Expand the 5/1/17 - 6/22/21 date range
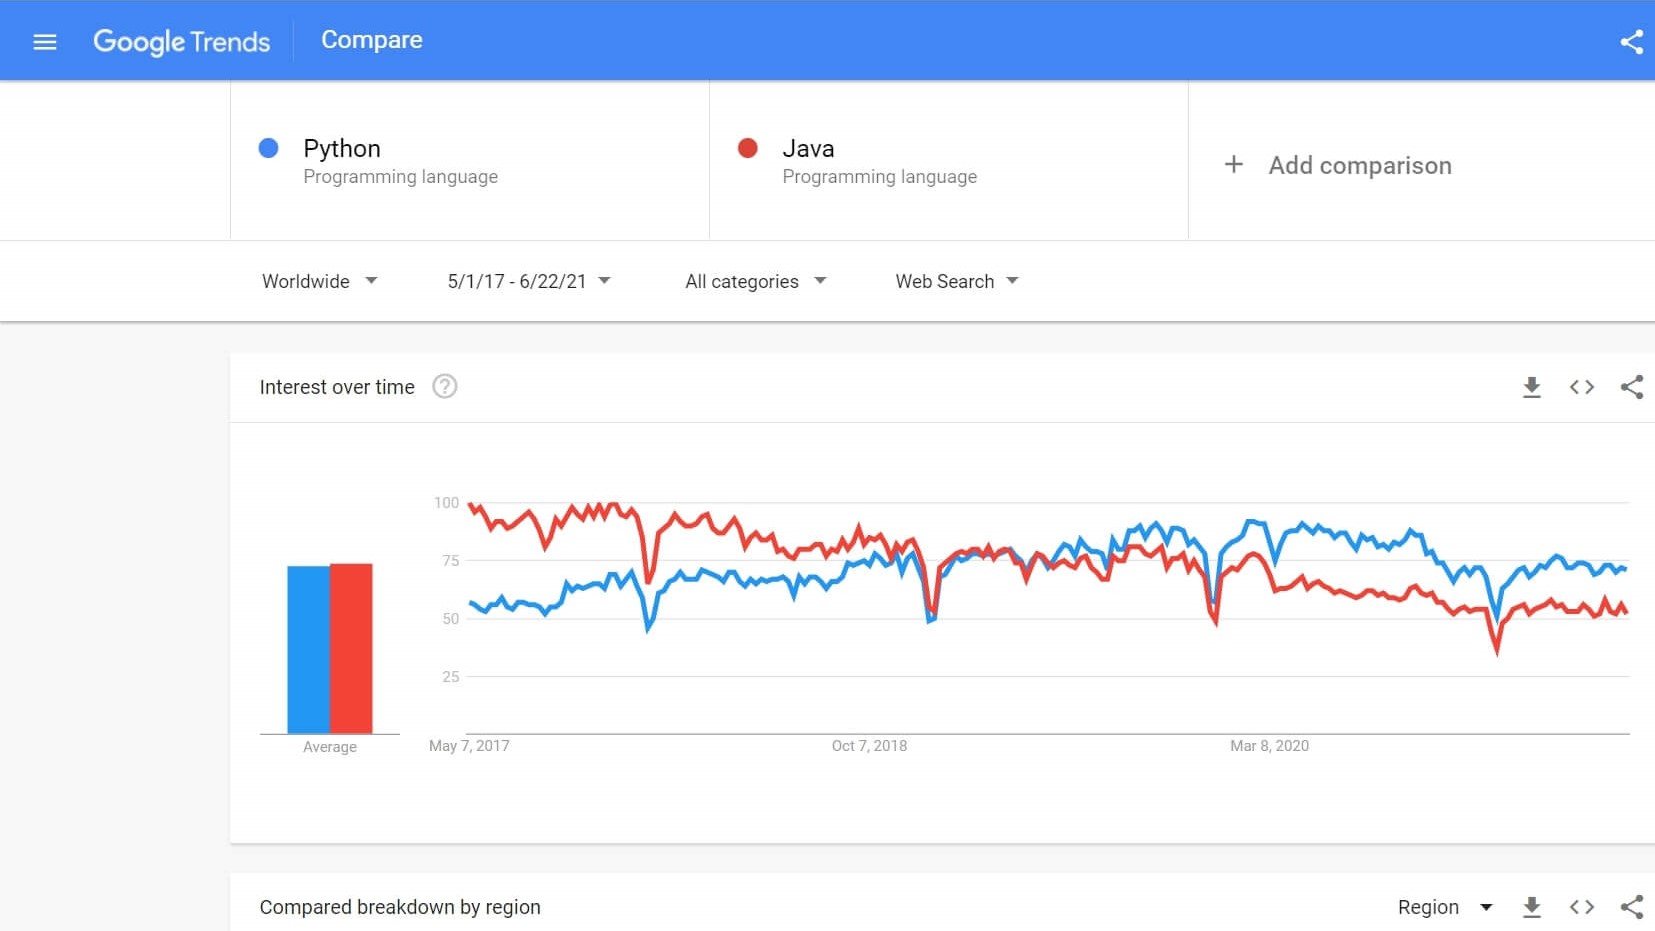The height and width of the screenshot is (931, 1655). click(x=528, y=281)
